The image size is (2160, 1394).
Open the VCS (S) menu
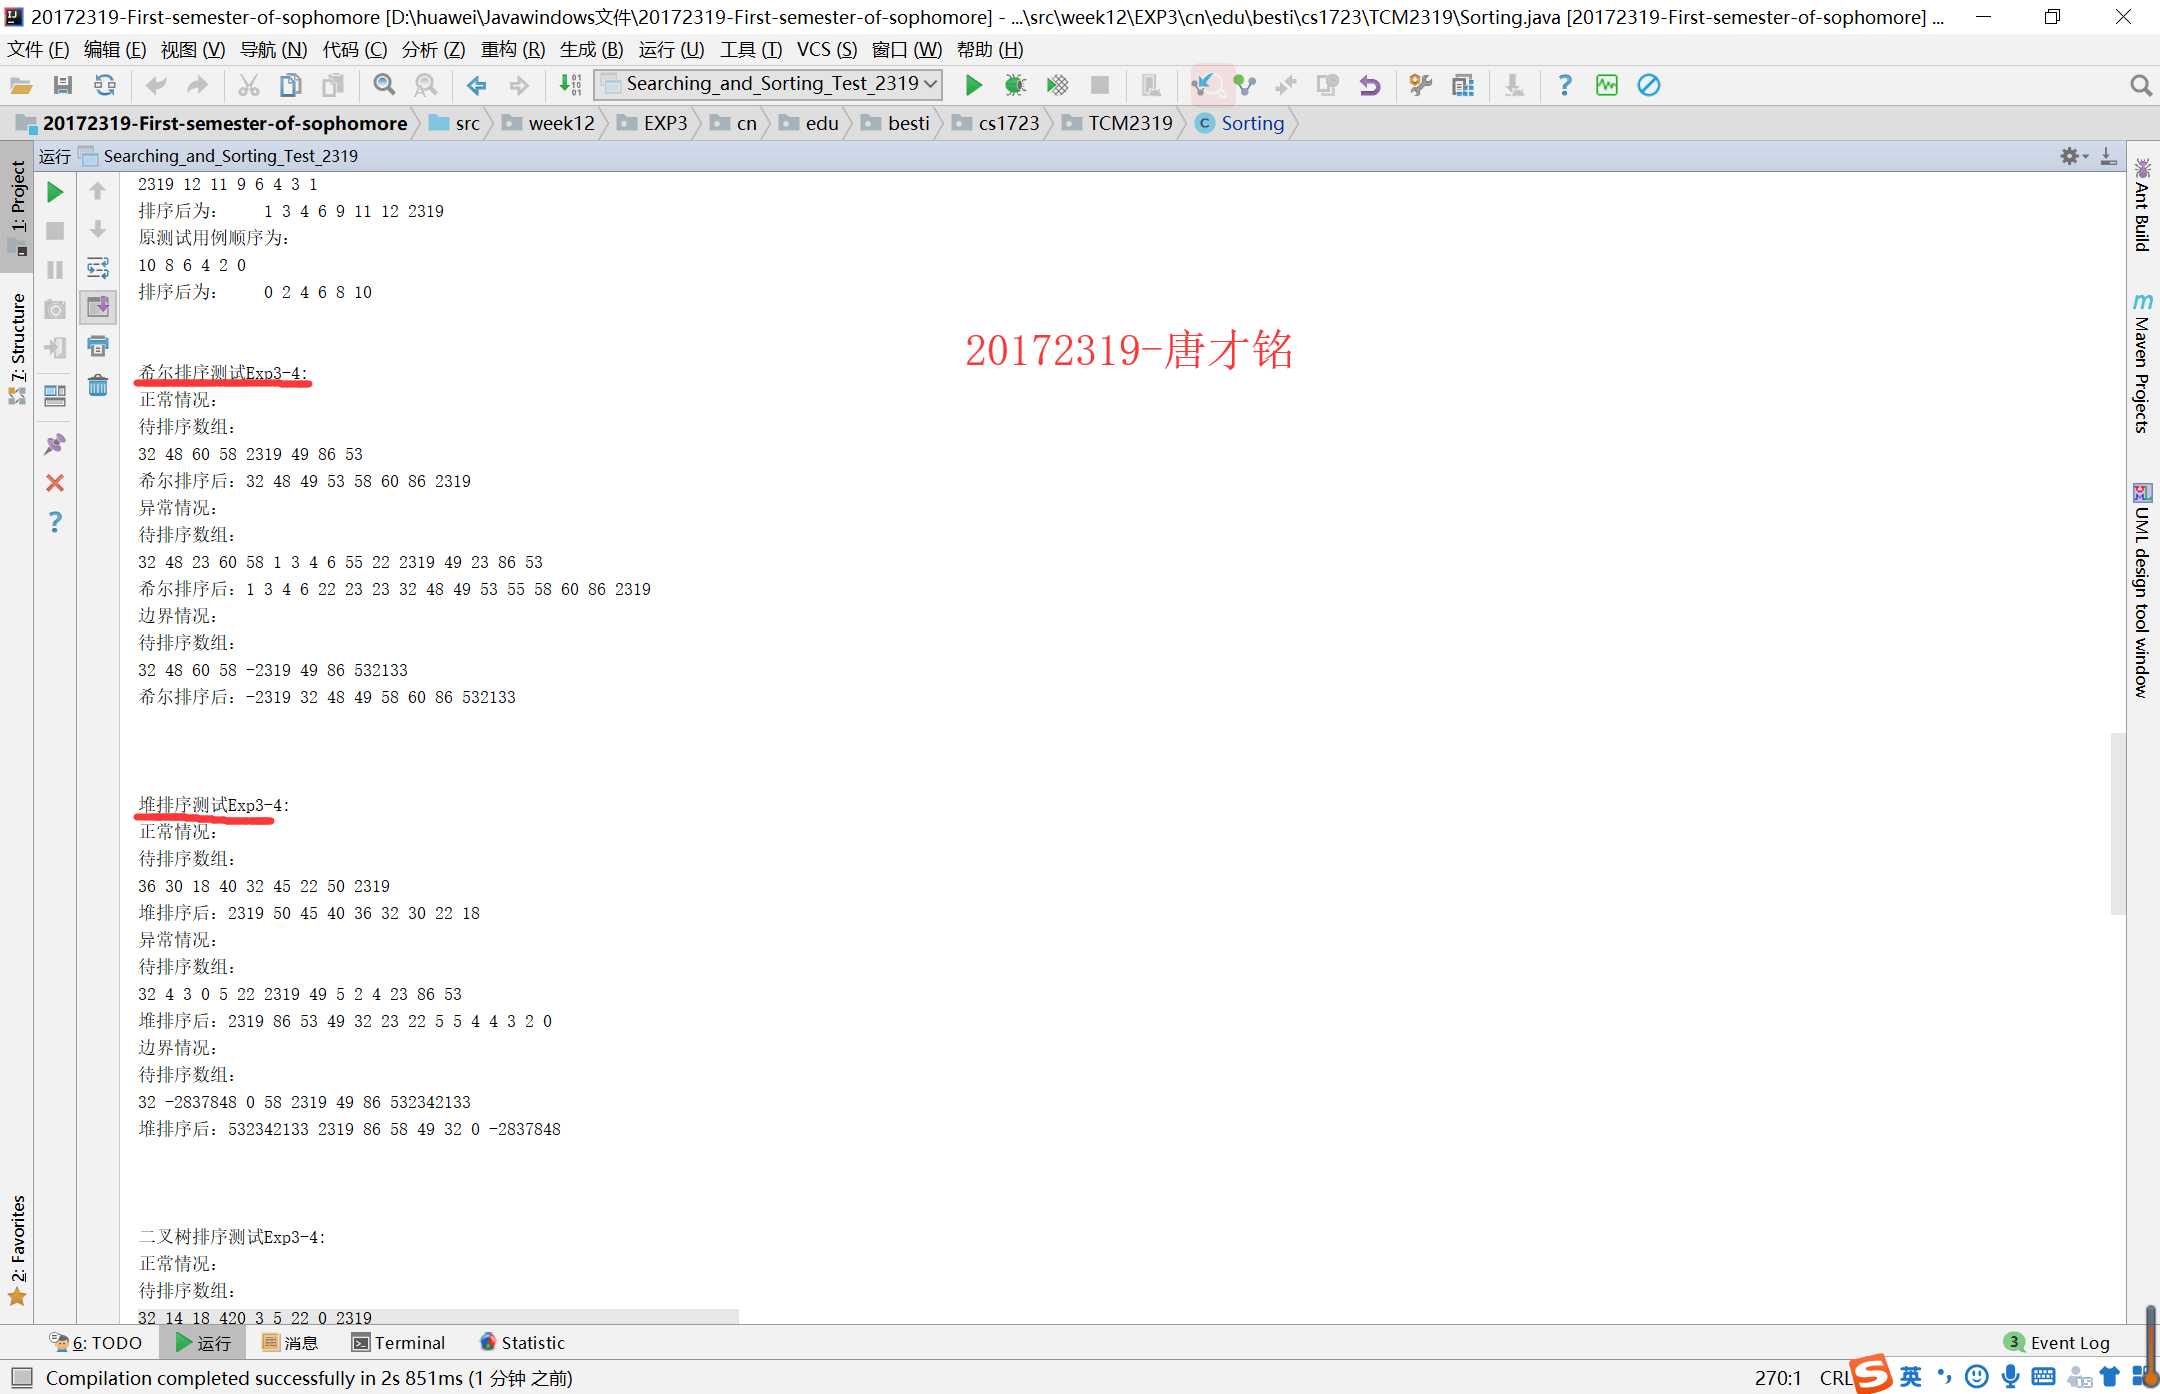click(827, 49)
